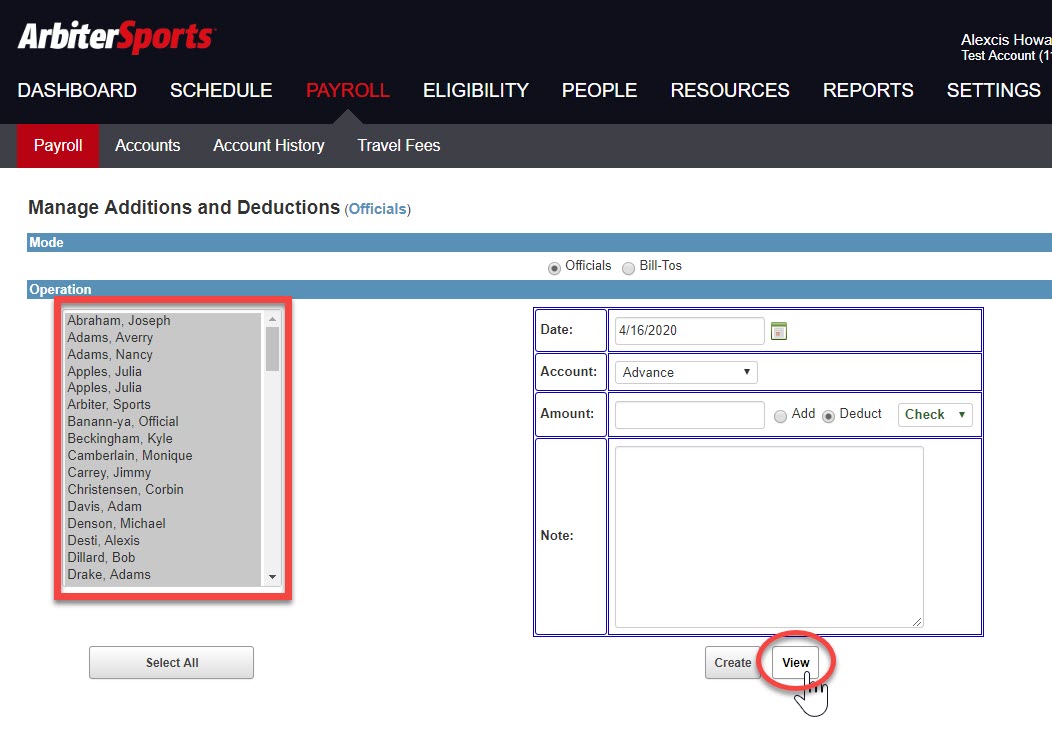Click the ArbiterSports logo
The image size is (1052, 733).
tap(116, 37)
